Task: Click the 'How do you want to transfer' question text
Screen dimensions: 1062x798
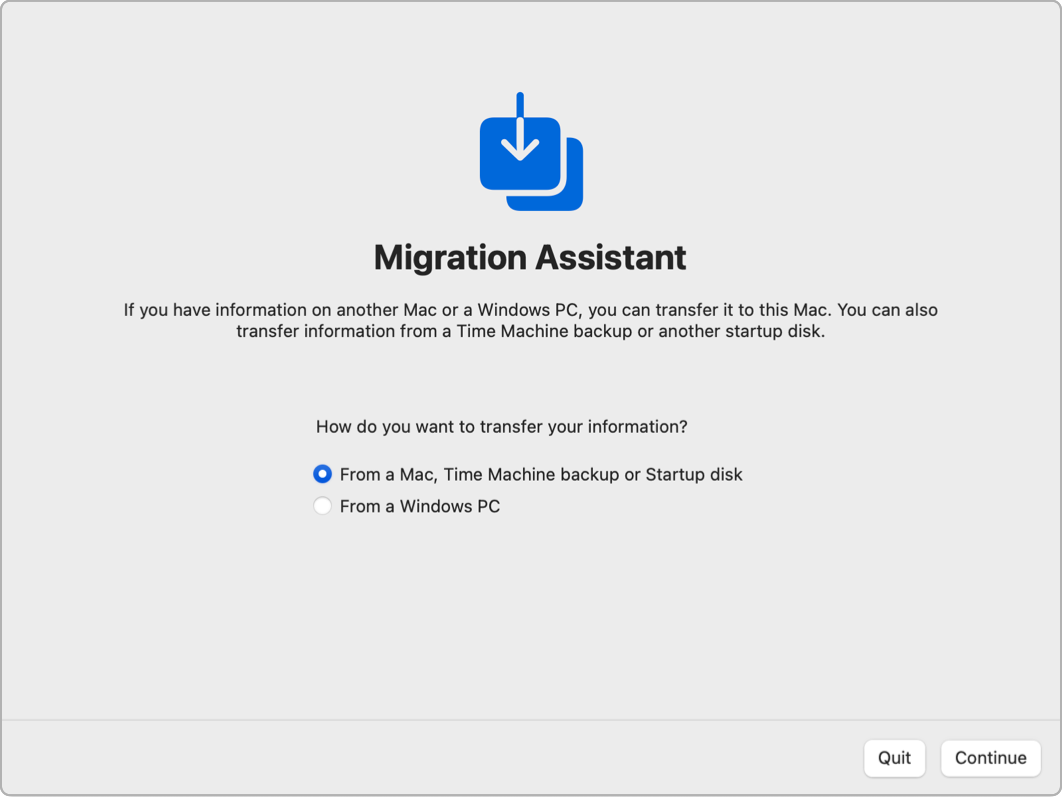Action: [x=501, y=426]
